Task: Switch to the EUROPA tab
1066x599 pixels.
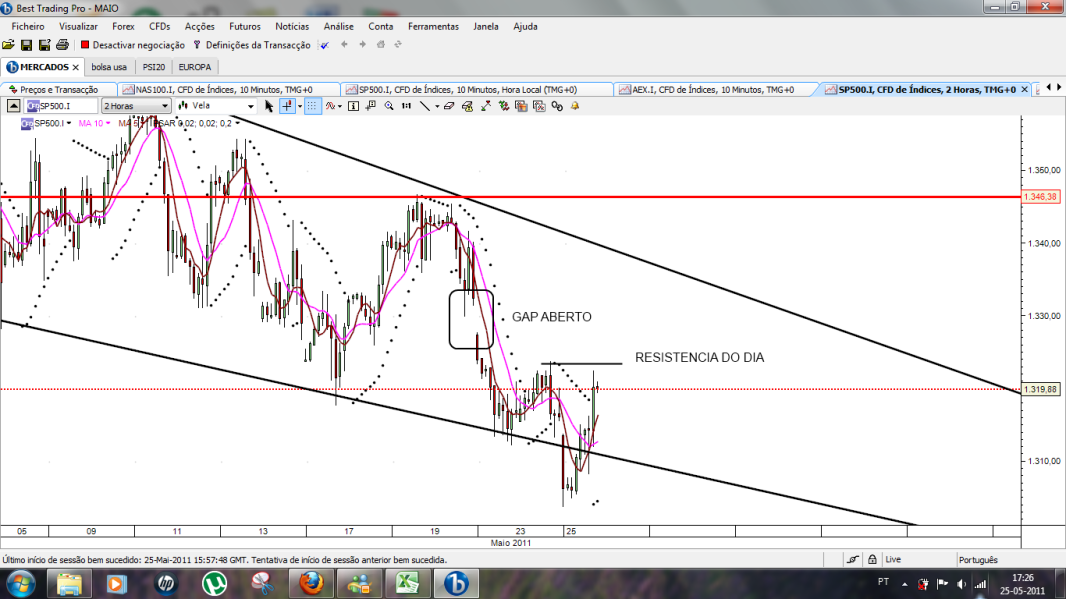Action: 194,67
